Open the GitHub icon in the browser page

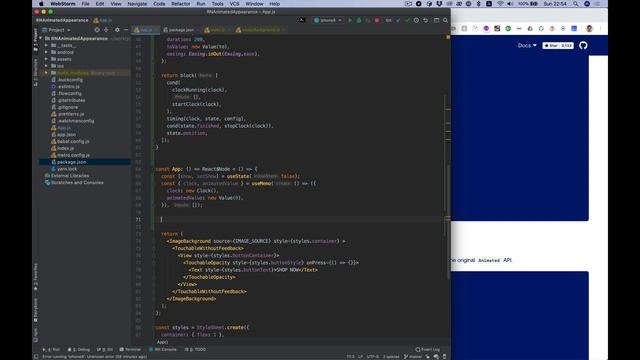[x=583, y=45]
